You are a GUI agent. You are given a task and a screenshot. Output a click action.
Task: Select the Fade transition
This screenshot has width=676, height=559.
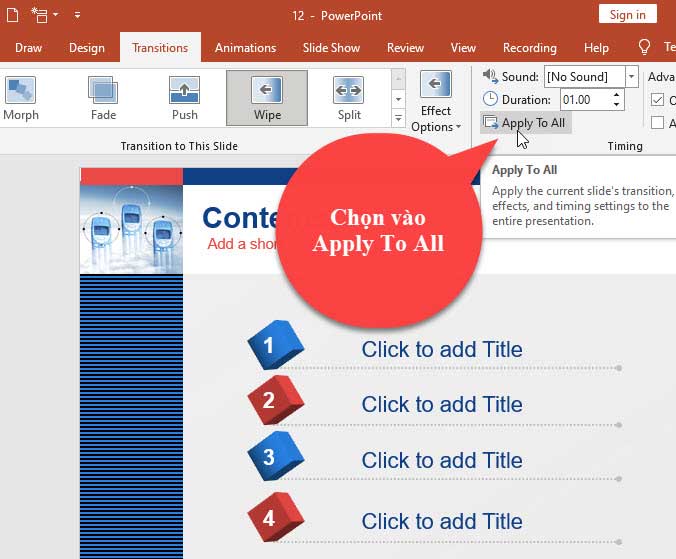(103, 98)
